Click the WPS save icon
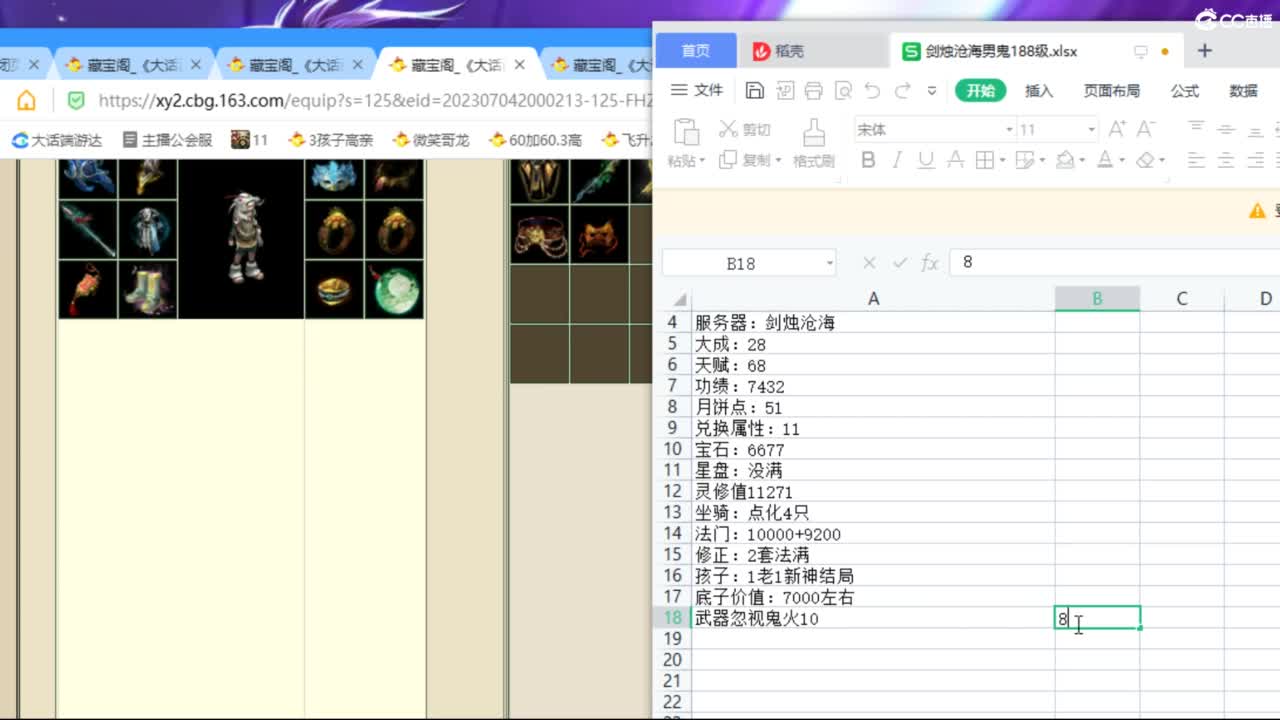The width and height of the screenshot is (1280, 720). [x=755, y=91]
